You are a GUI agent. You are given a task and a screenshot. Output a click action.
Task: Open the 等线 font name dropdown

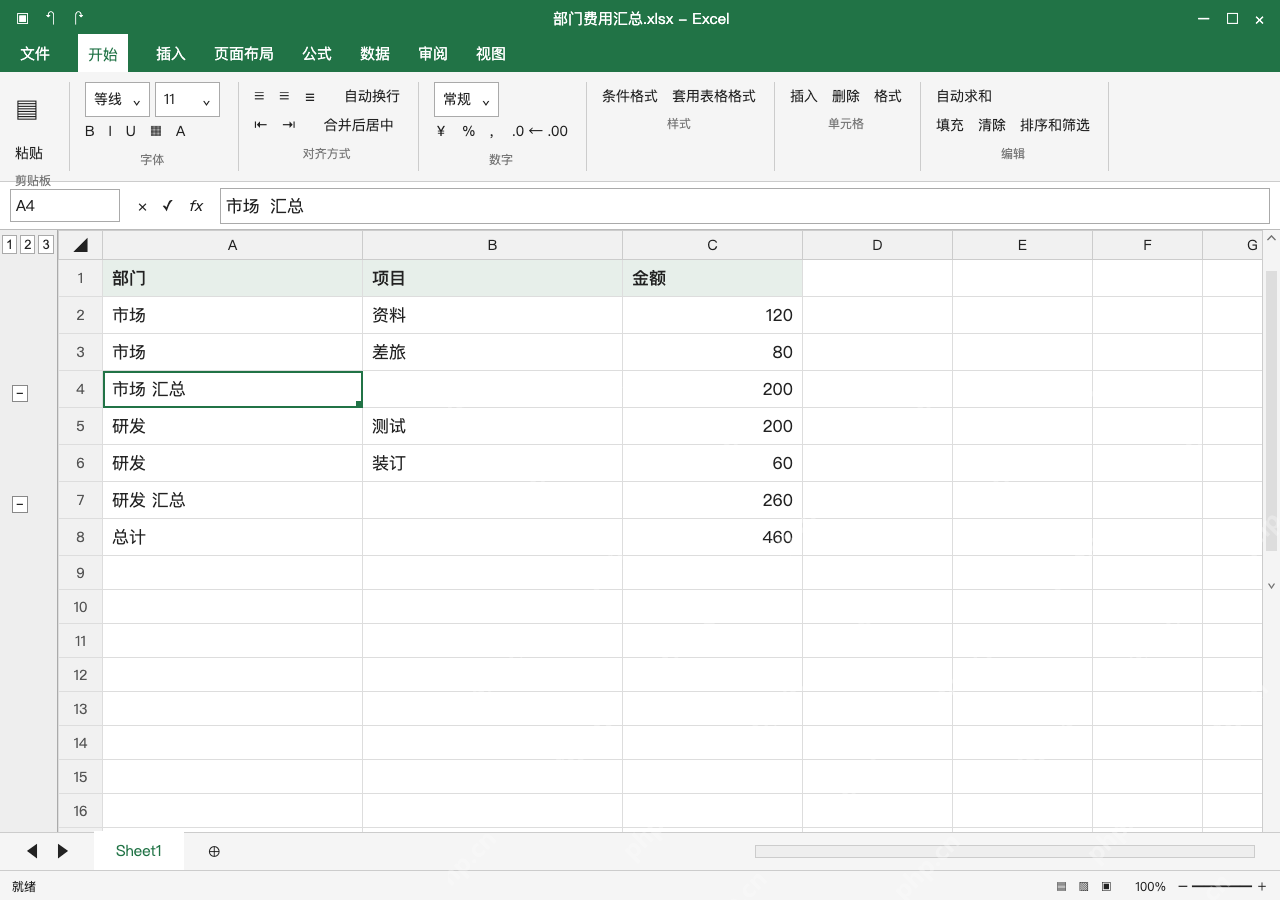tap(117, 100)
